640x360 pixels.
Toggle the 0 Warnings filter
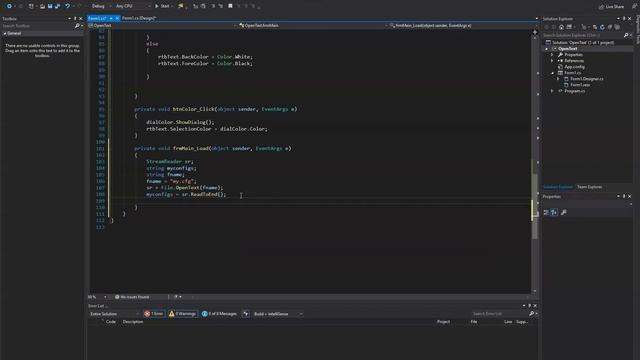coord(182,314)
